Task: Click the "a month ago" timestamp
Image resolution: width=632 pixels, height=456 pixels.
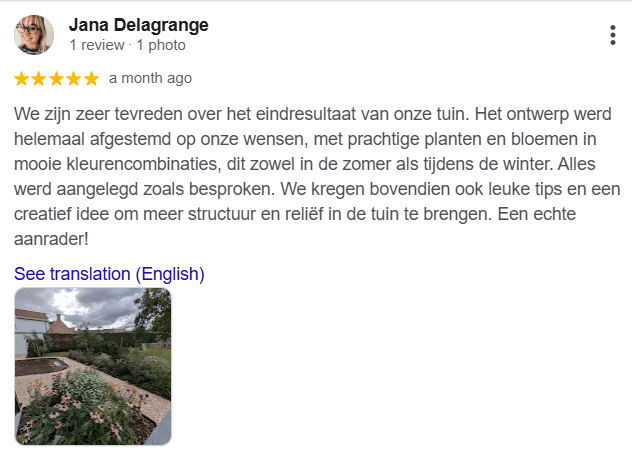Action: [x=150, y=78]
